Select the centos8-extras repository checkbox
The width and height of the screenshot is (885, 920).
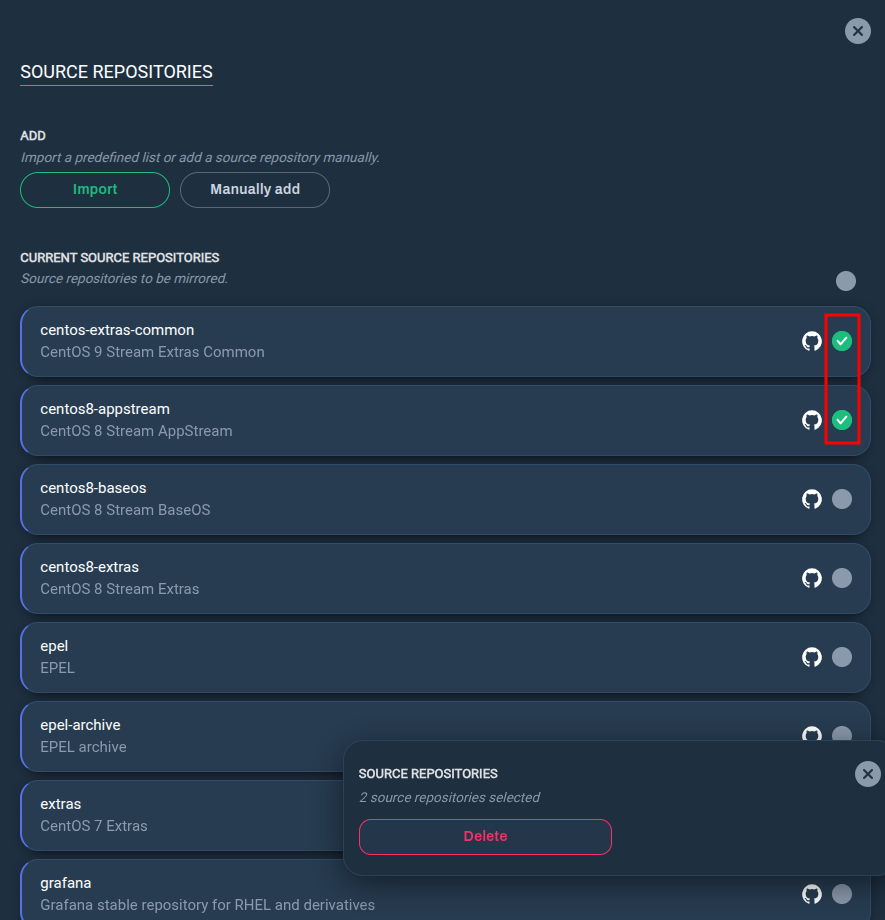[x=842, y=578]
